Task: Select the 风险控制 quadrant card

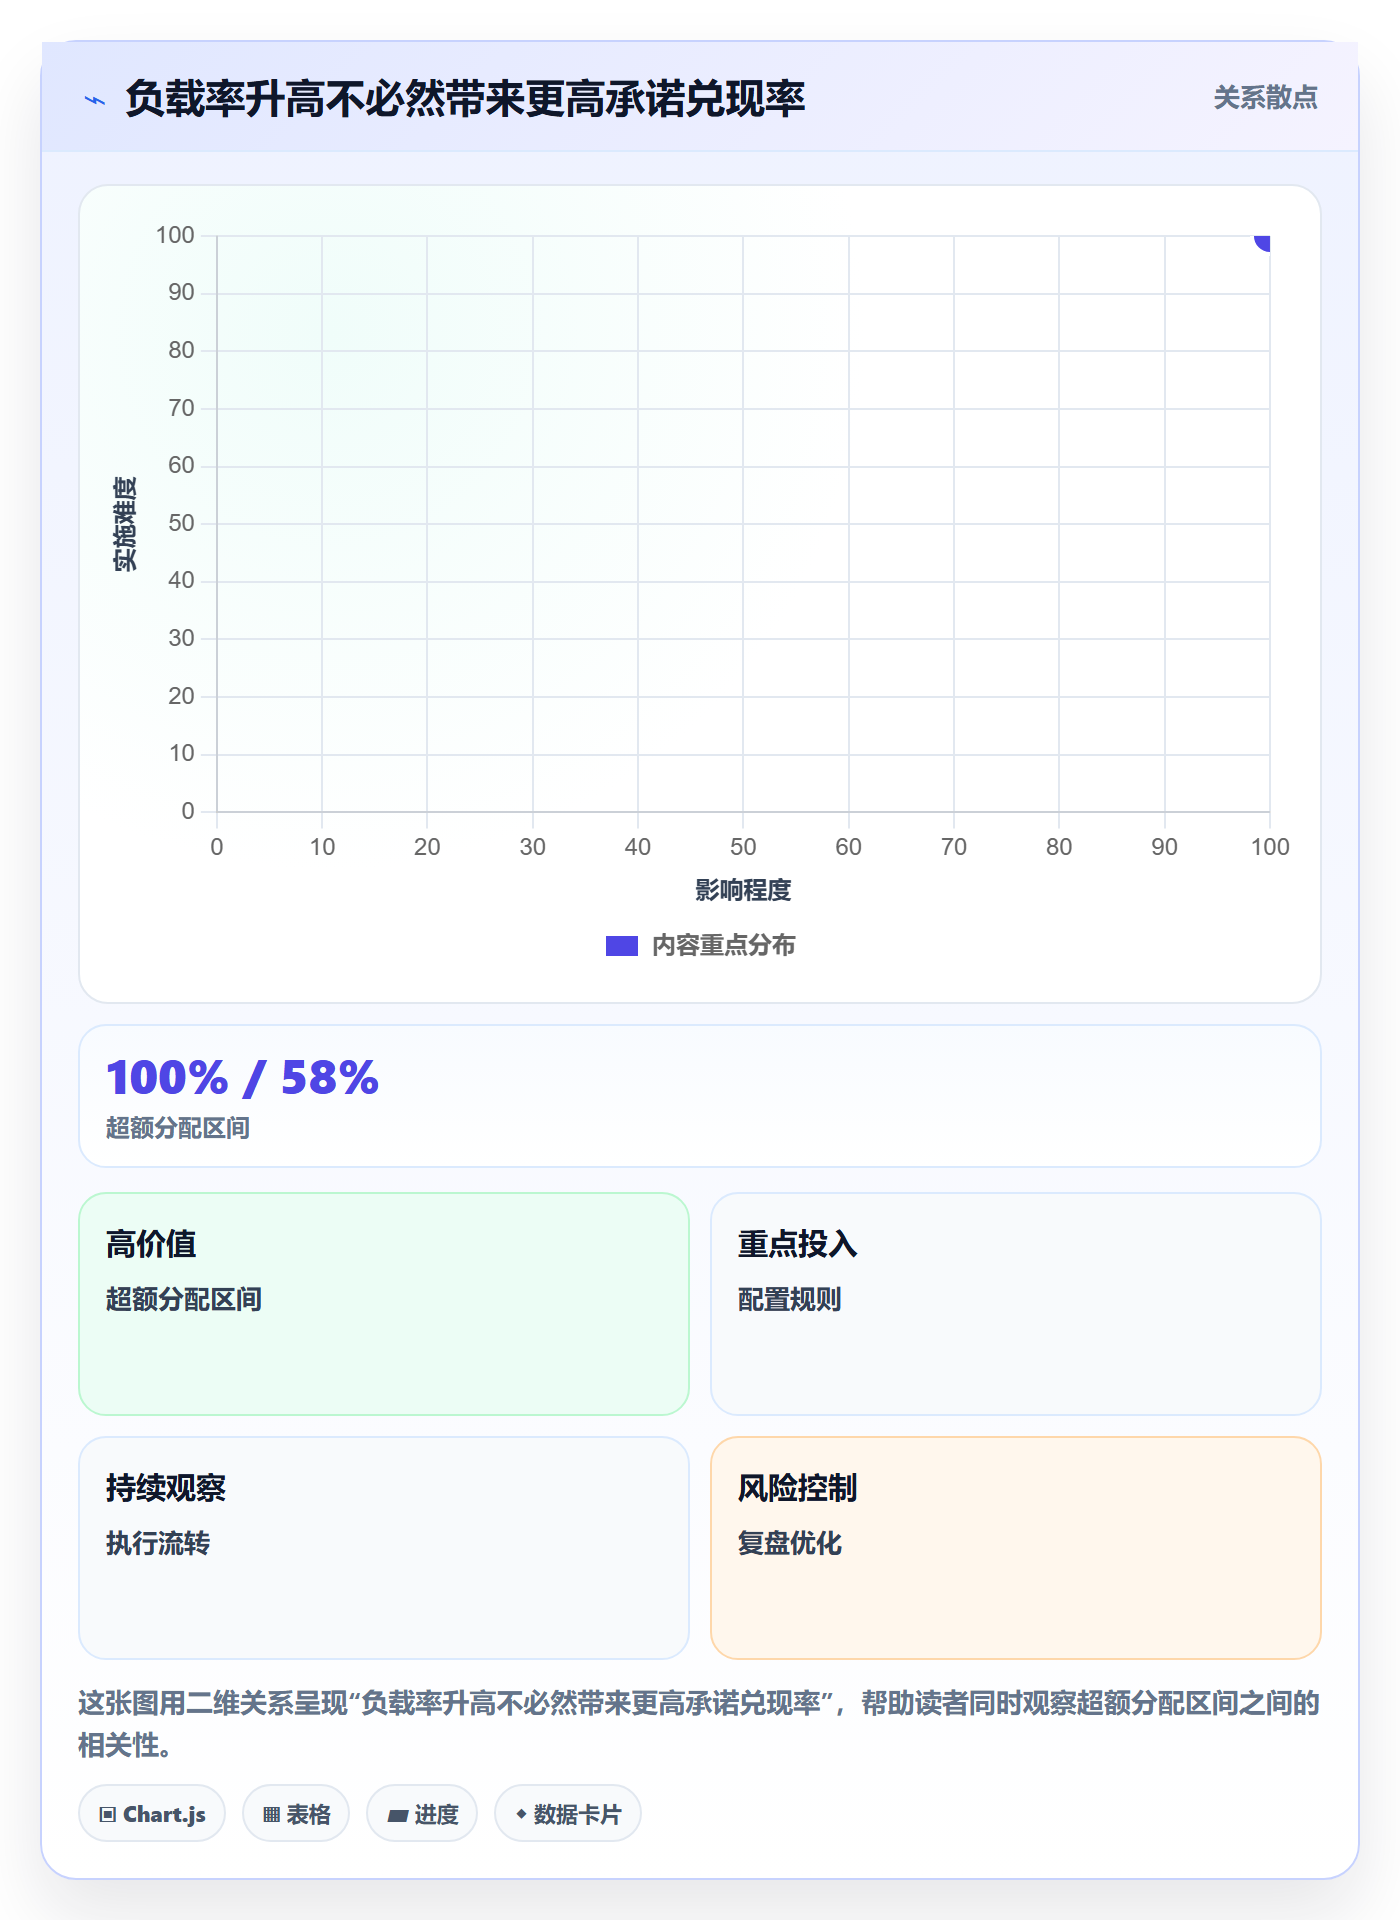Action: pos(1015,1547)
